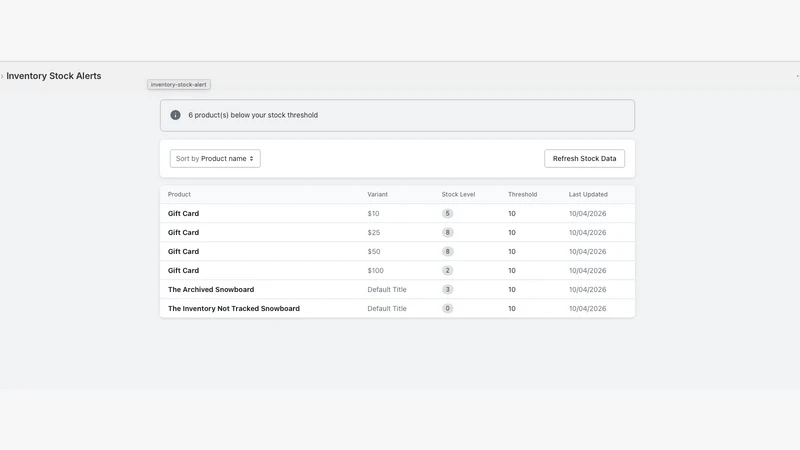This screenshot has width=800, height=450.
Task: Click threshold 10 in the Archived Snowboard row
Action: pyautogui.click(x=512, y=290)
